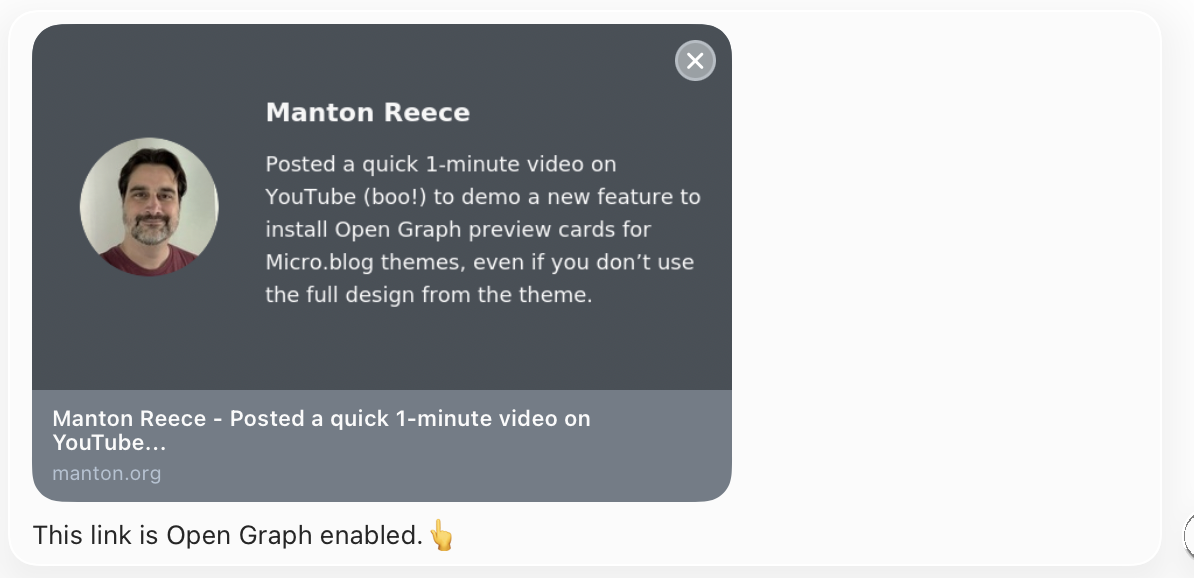Click the partial circular button at right edge

click(x=1189, y=536)
